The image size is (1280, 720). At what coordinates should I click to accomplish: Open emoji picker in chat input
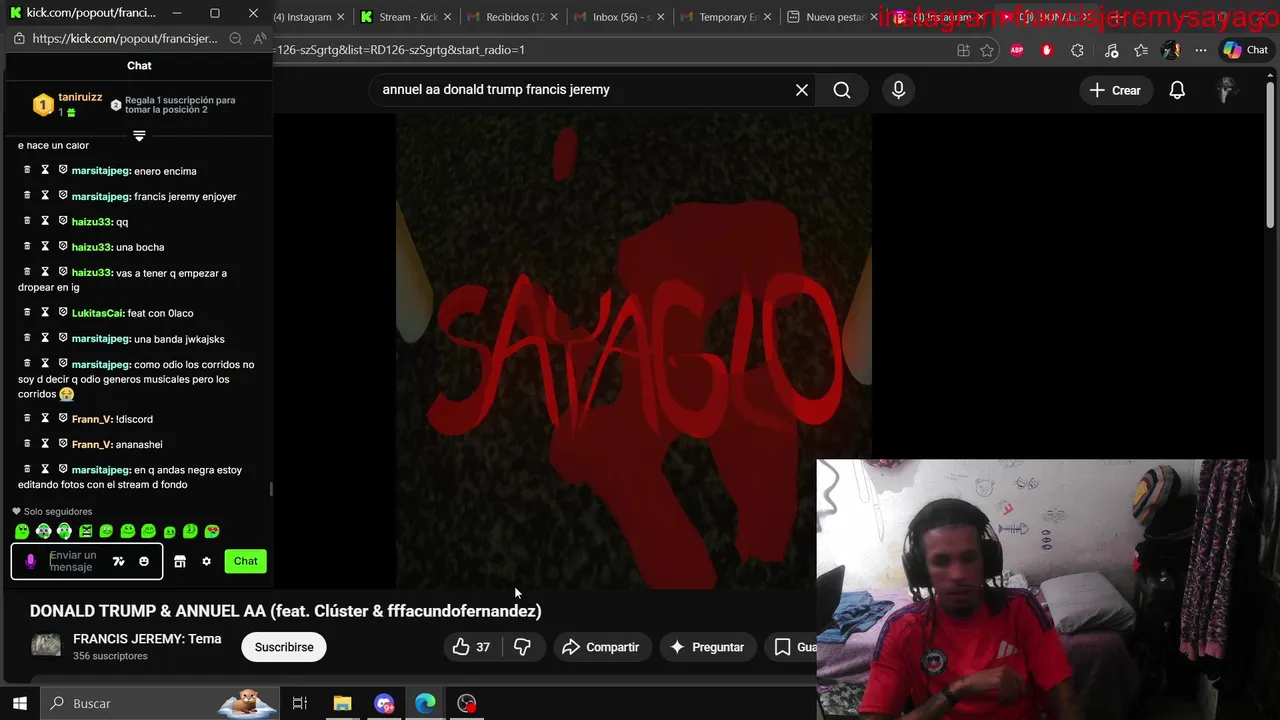point(144,561)
